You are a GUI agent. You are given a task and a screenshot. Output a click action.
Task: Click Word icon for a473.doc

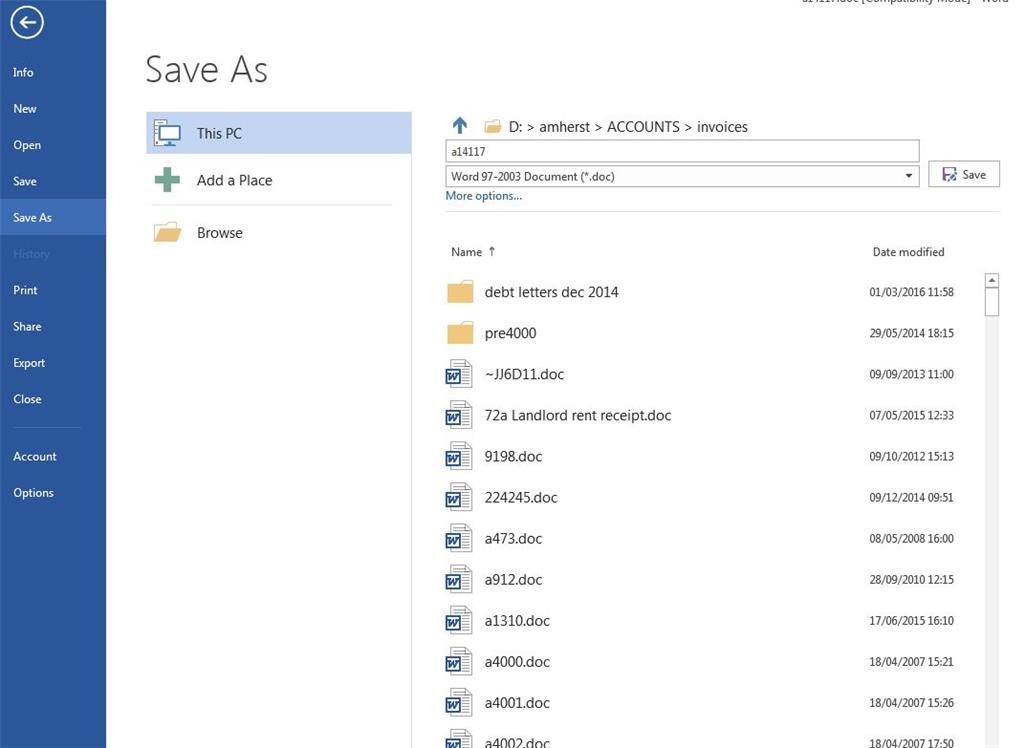tap(459, 538)
